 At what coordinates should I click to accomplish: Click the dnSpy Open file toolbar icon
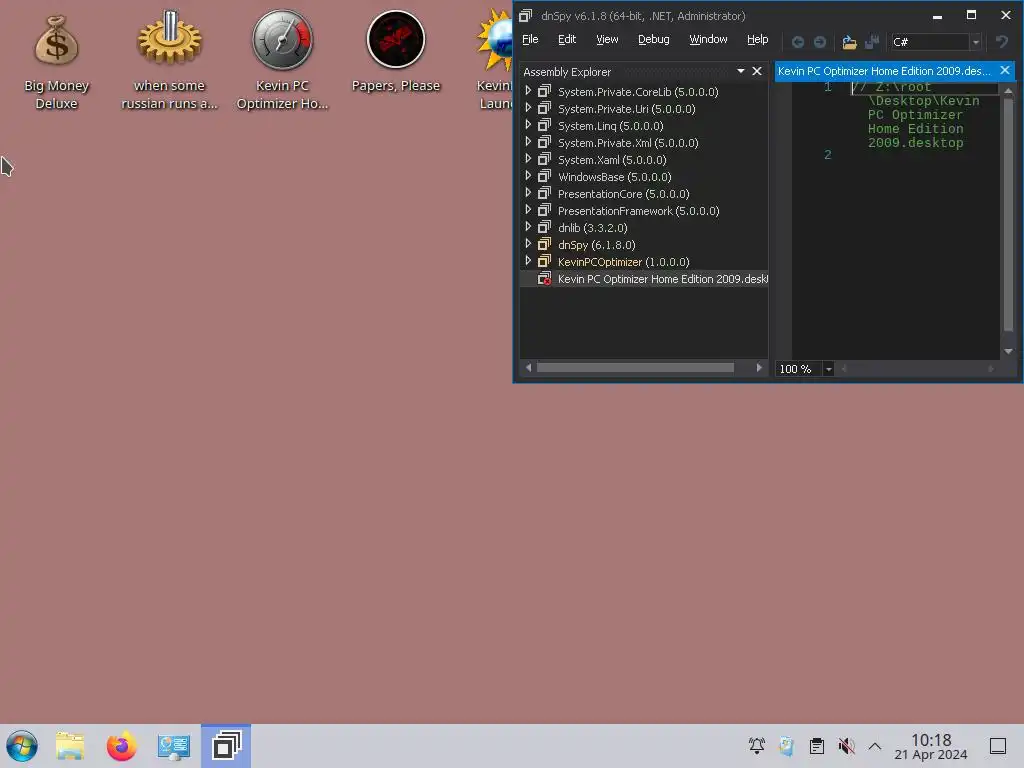[849, 42]
